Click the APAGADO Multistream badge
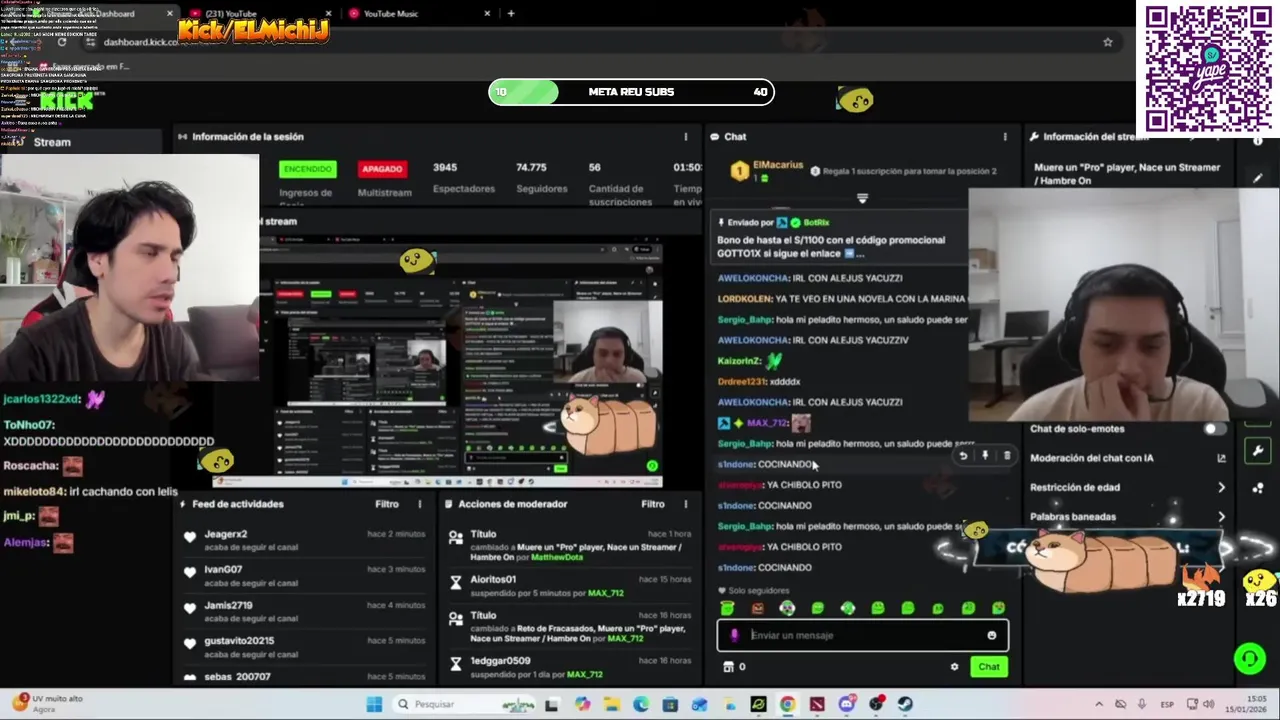 382,169
